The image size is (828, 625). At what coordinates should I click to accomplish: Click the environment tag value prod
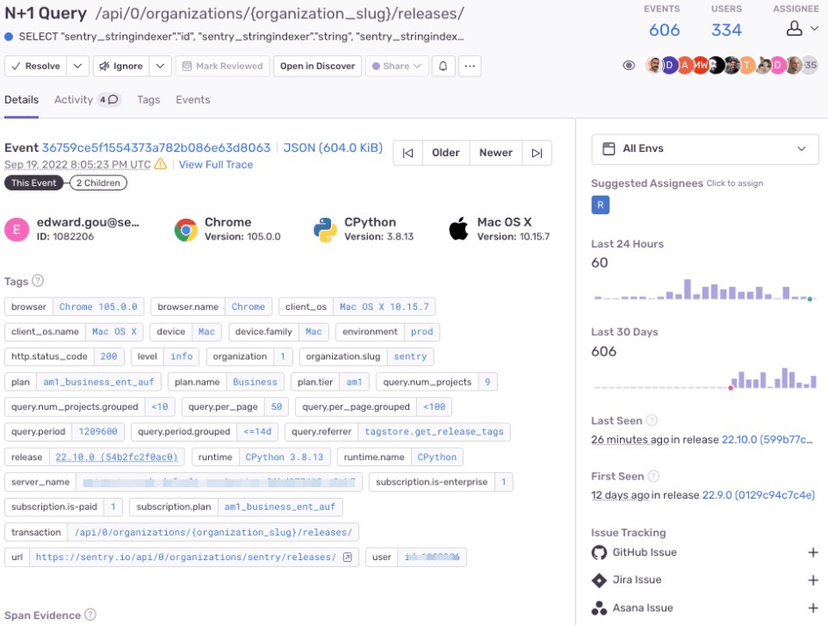(422, 332)
